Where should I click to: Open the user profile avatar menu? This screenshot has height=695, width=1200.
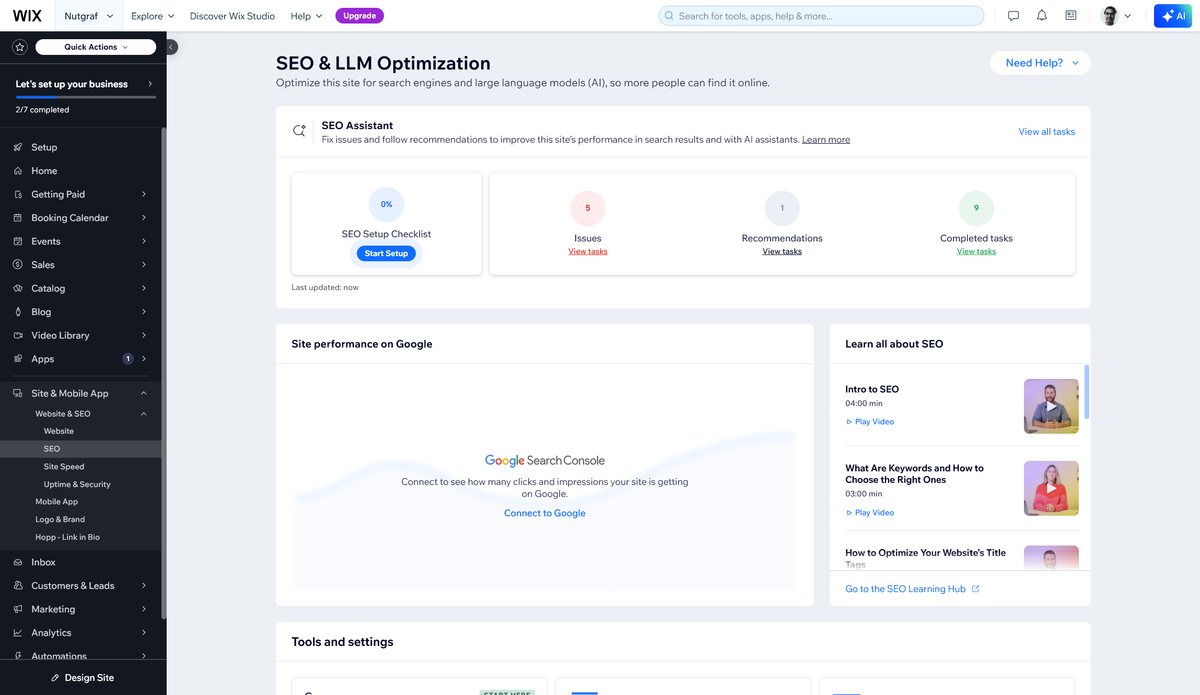pos(1116,16)
